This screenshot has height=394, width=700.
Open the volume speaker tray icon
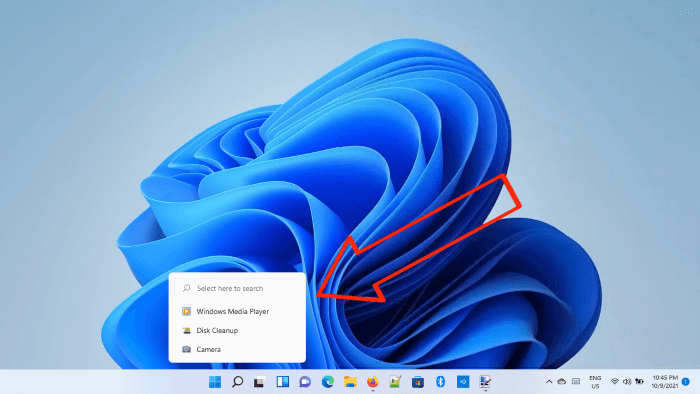point(627,382)
